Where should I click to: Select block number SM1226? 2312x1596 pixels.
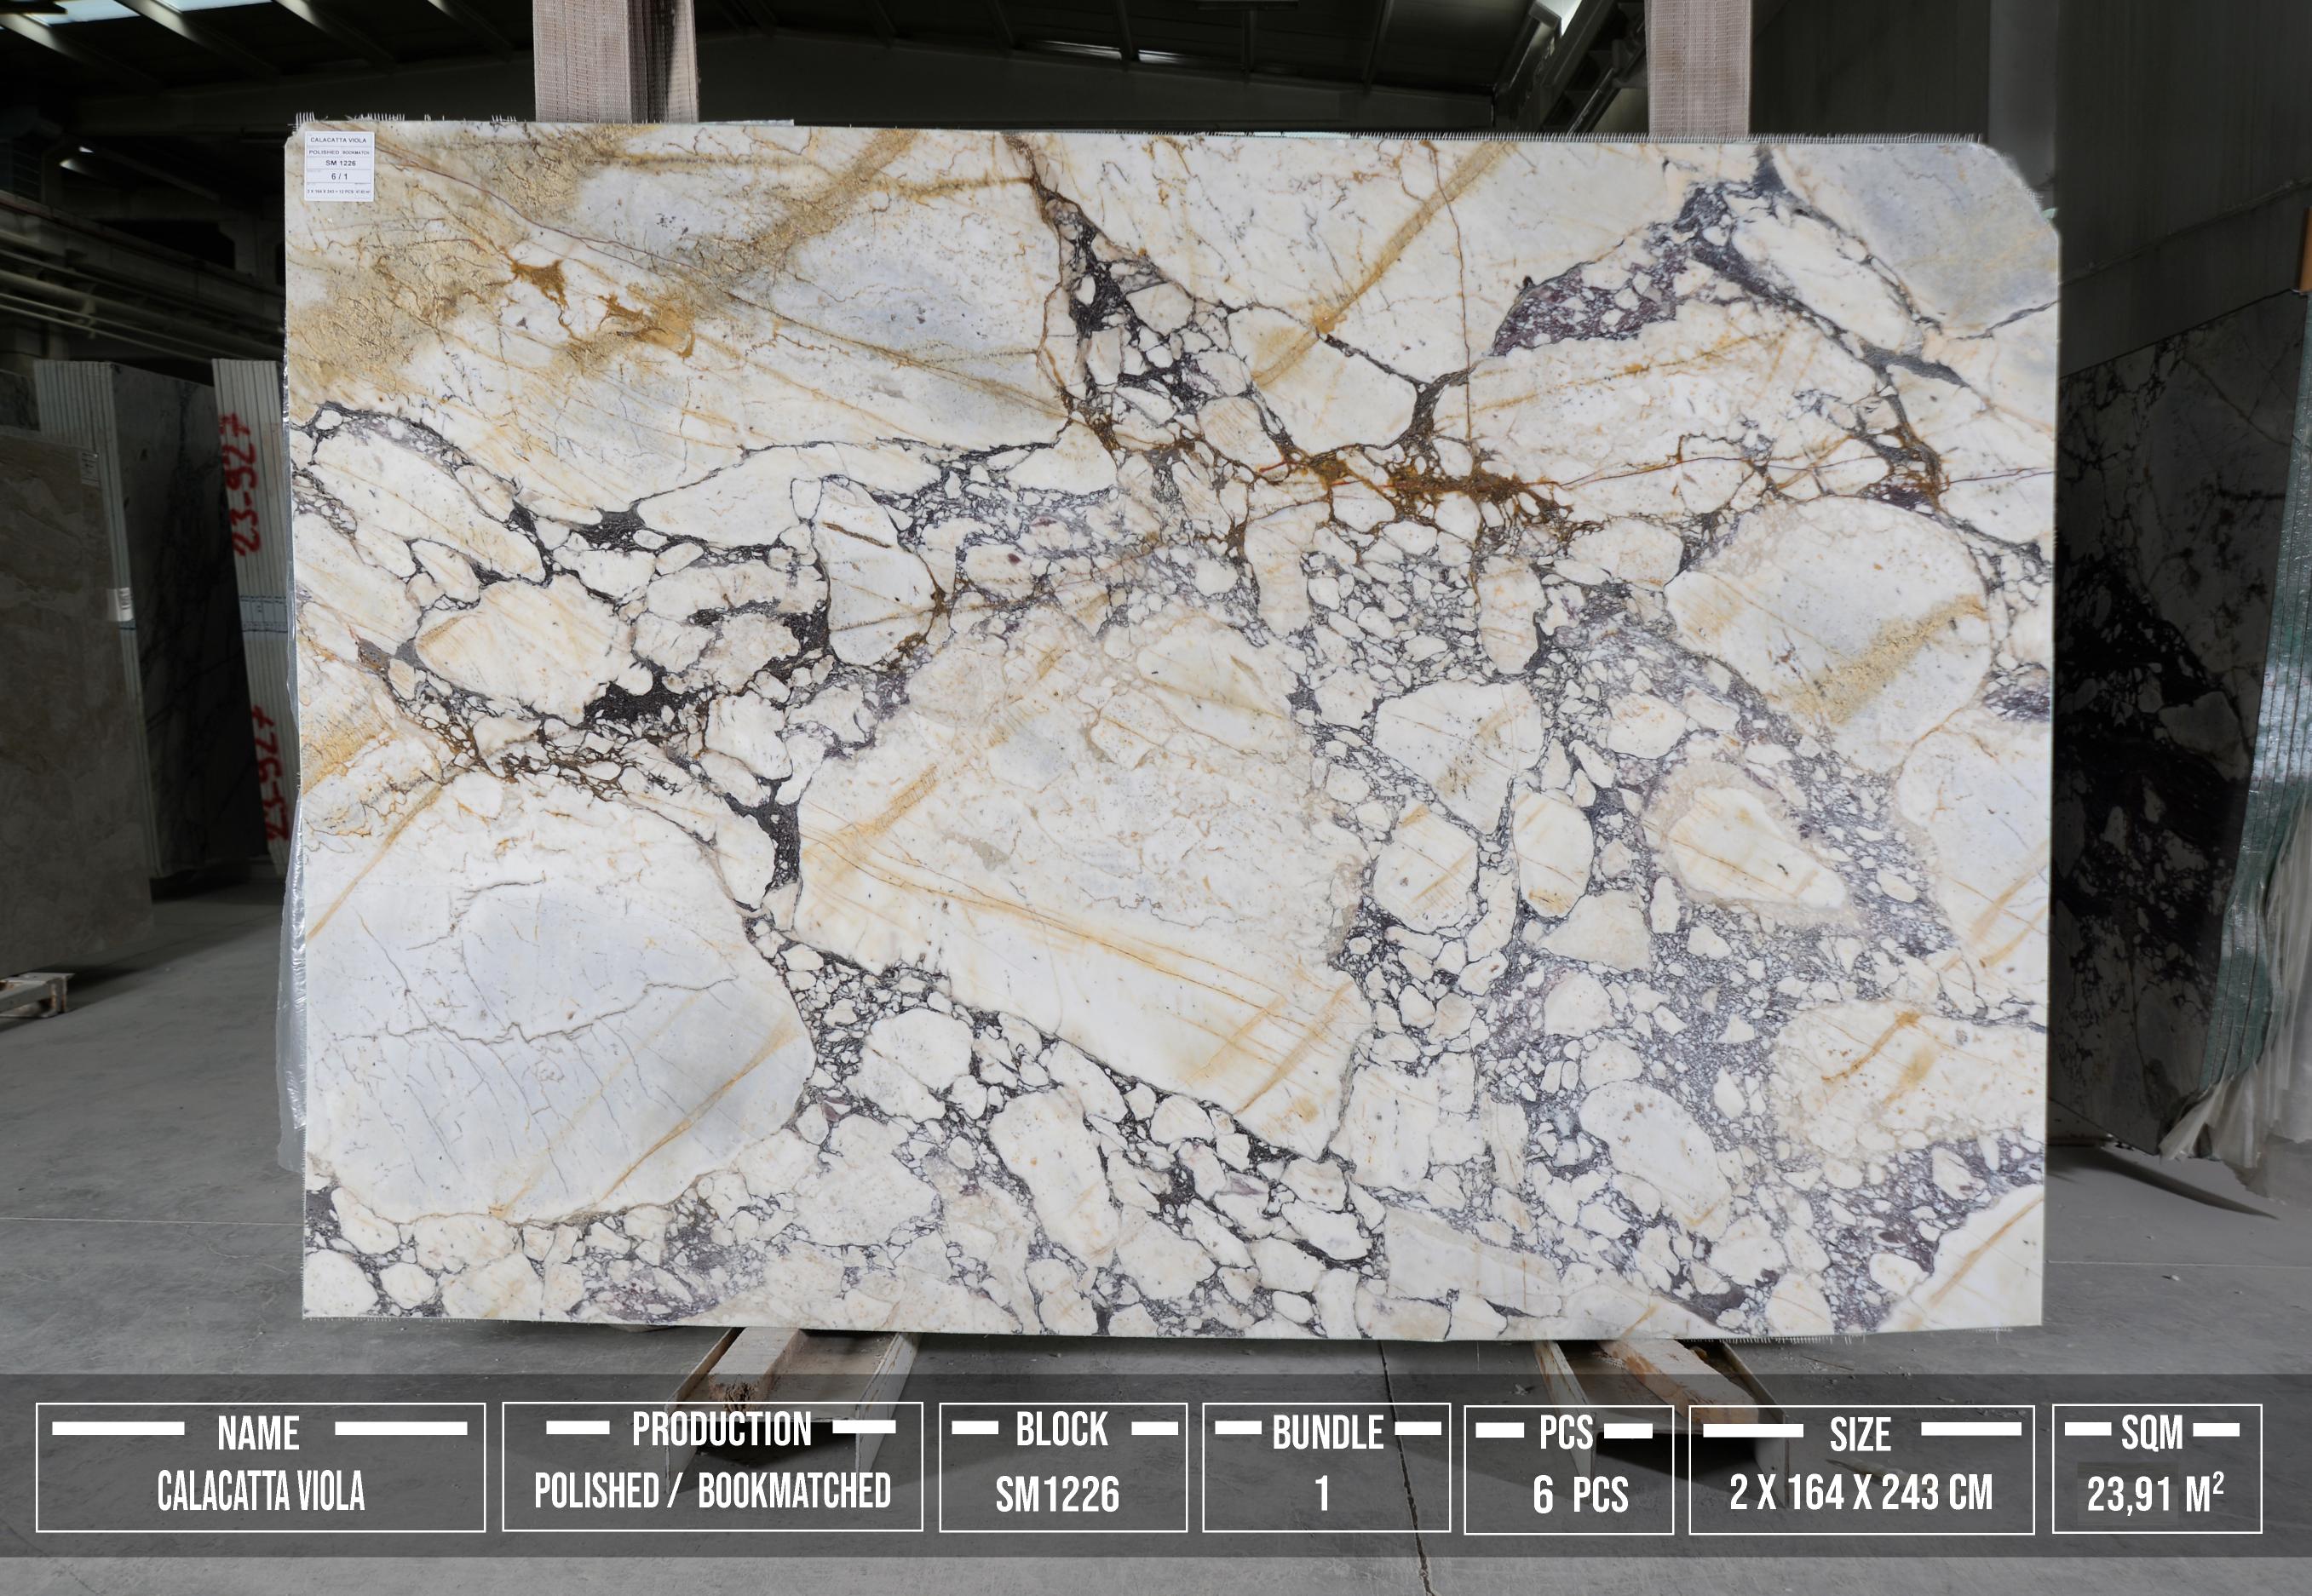point(1057,1495)
